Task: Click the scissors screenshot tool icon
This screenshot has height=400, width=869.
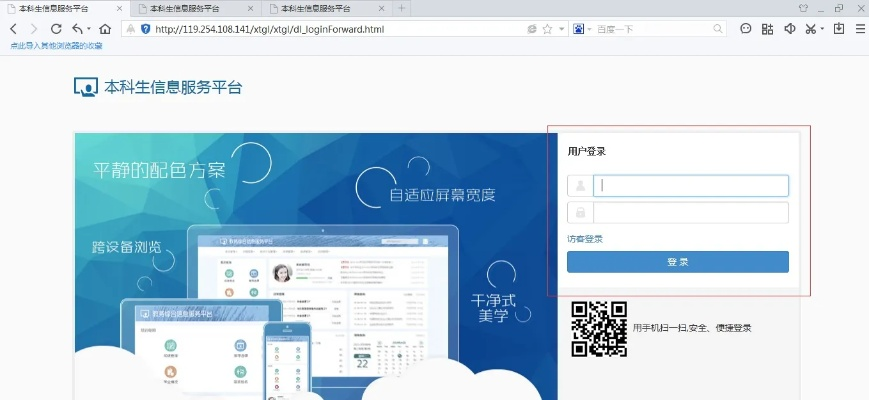Action: coord(811,29)
